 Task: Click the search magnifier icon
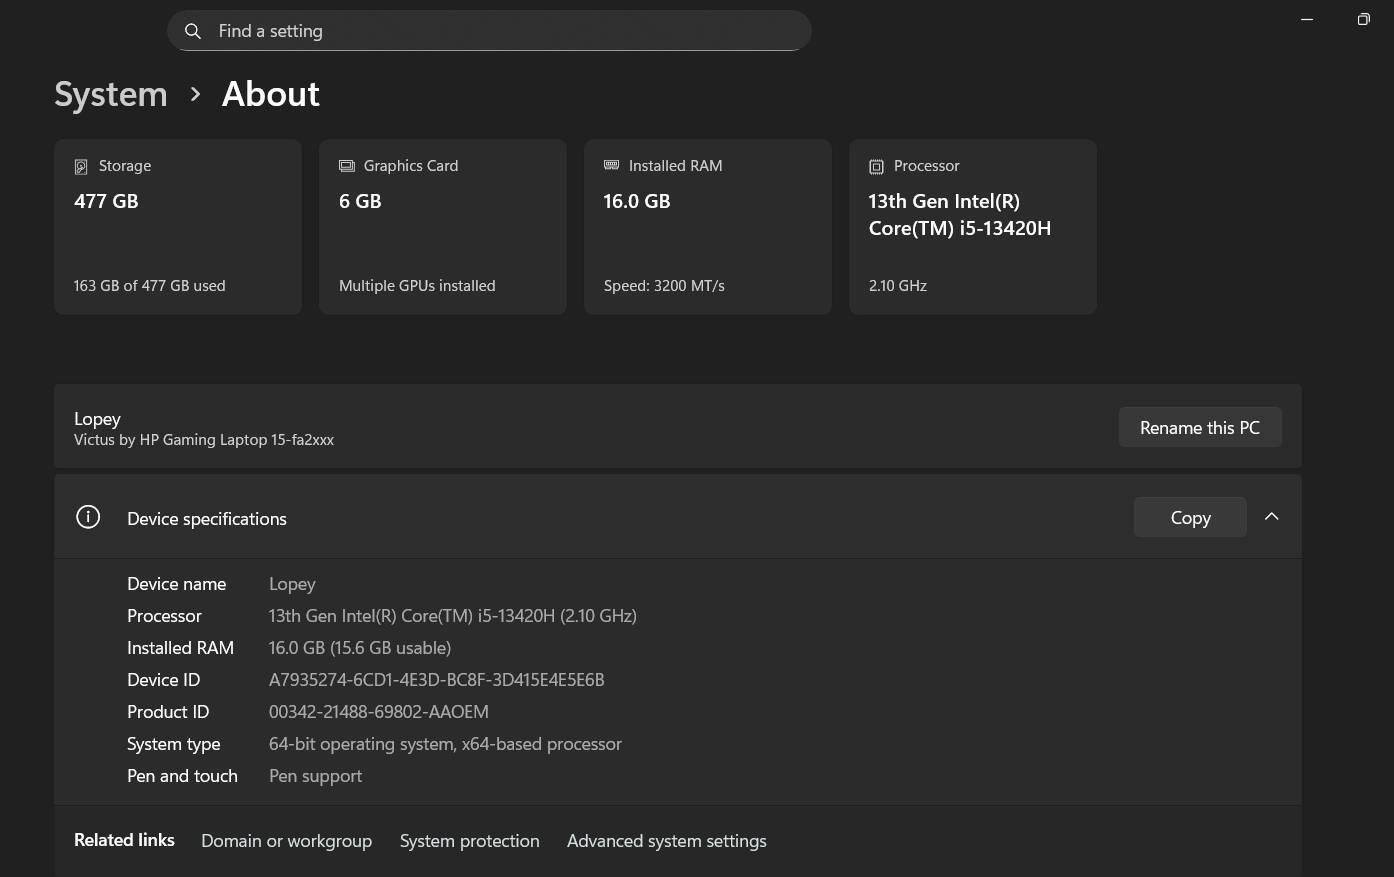point(193,31)
